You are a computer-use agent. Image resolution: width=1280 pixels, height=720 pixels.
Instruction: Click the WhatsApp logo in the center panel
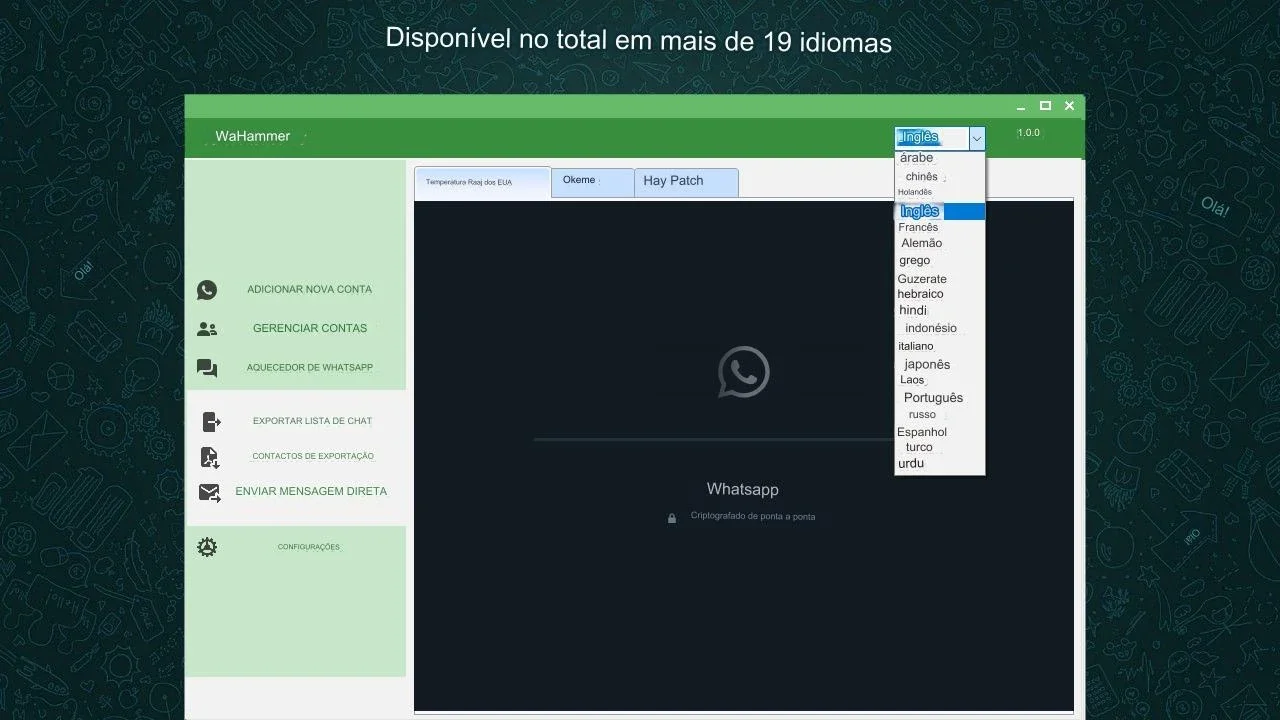coord(743,372)
